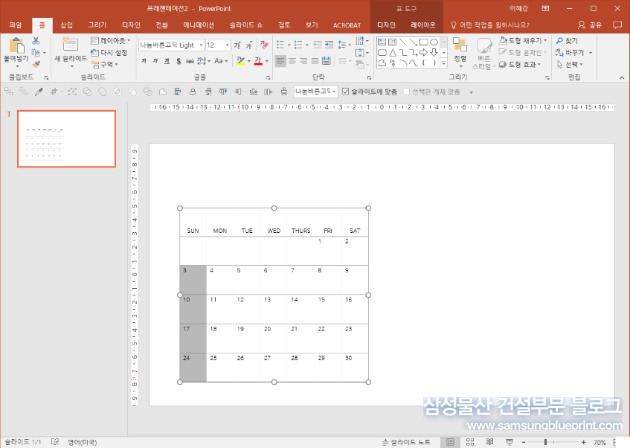This screenshot has height=448, width=630.
Task: Switch to Reading view icon
Action: [x=489, y=442]
